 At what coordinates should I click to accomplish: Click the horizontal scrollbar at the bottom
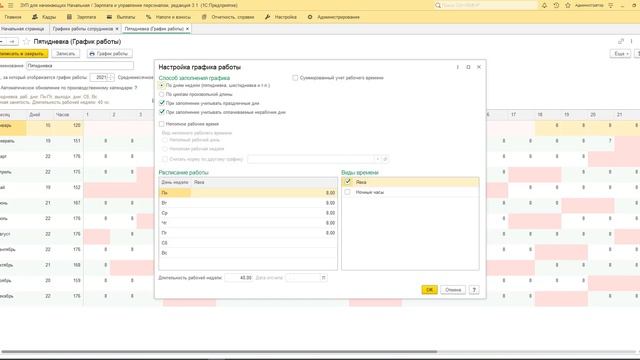click(219, 351)
